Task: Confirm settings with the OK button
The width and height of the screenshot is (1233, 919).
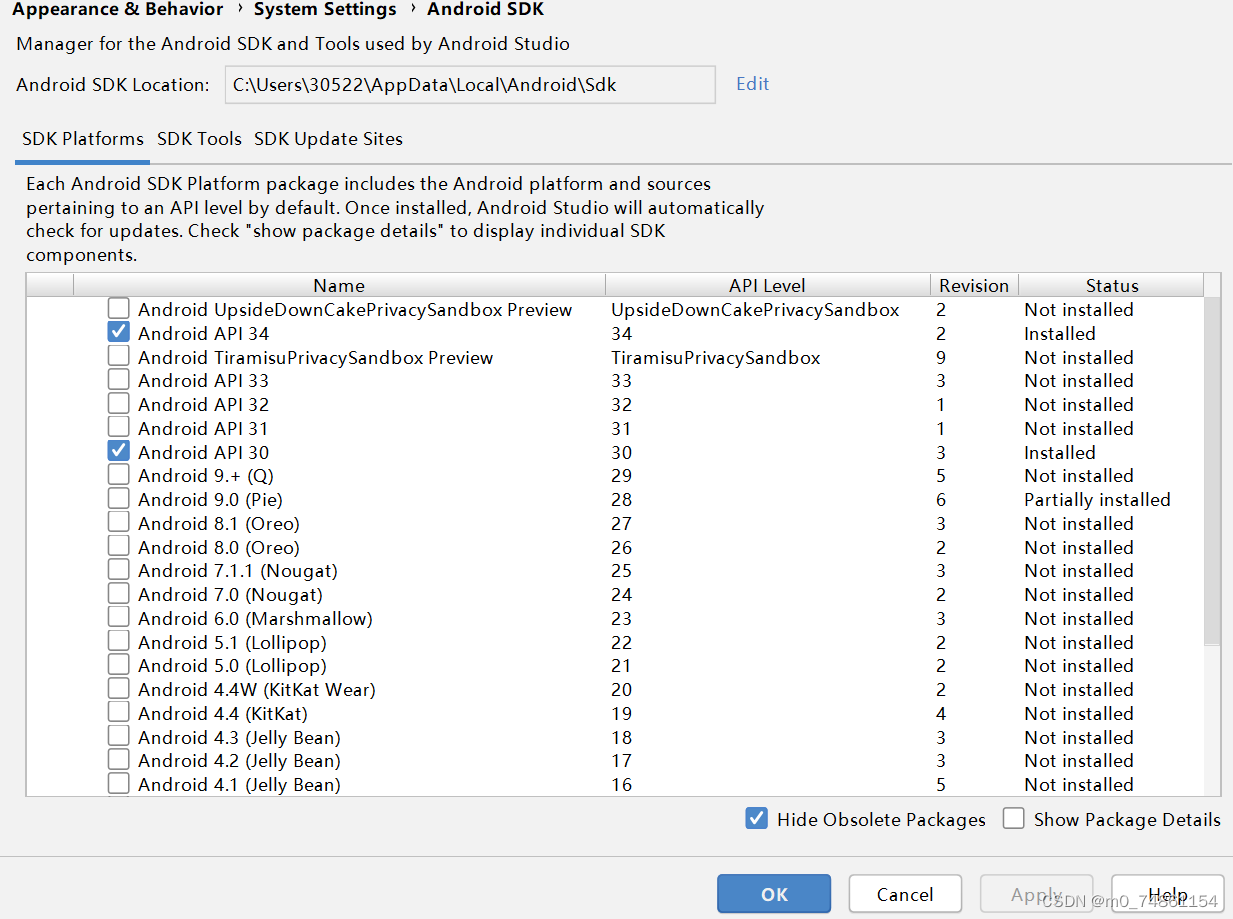Action: coord(773,894)
